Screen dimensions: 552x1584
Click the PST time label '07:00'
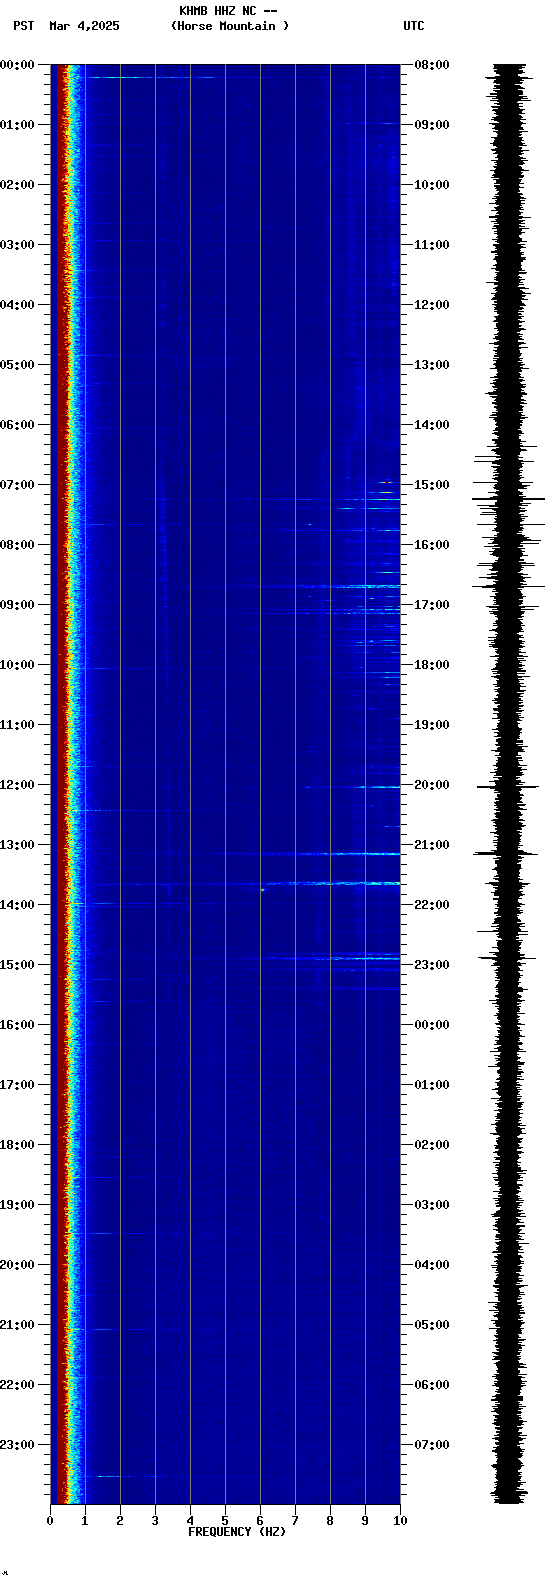[17, 485]
